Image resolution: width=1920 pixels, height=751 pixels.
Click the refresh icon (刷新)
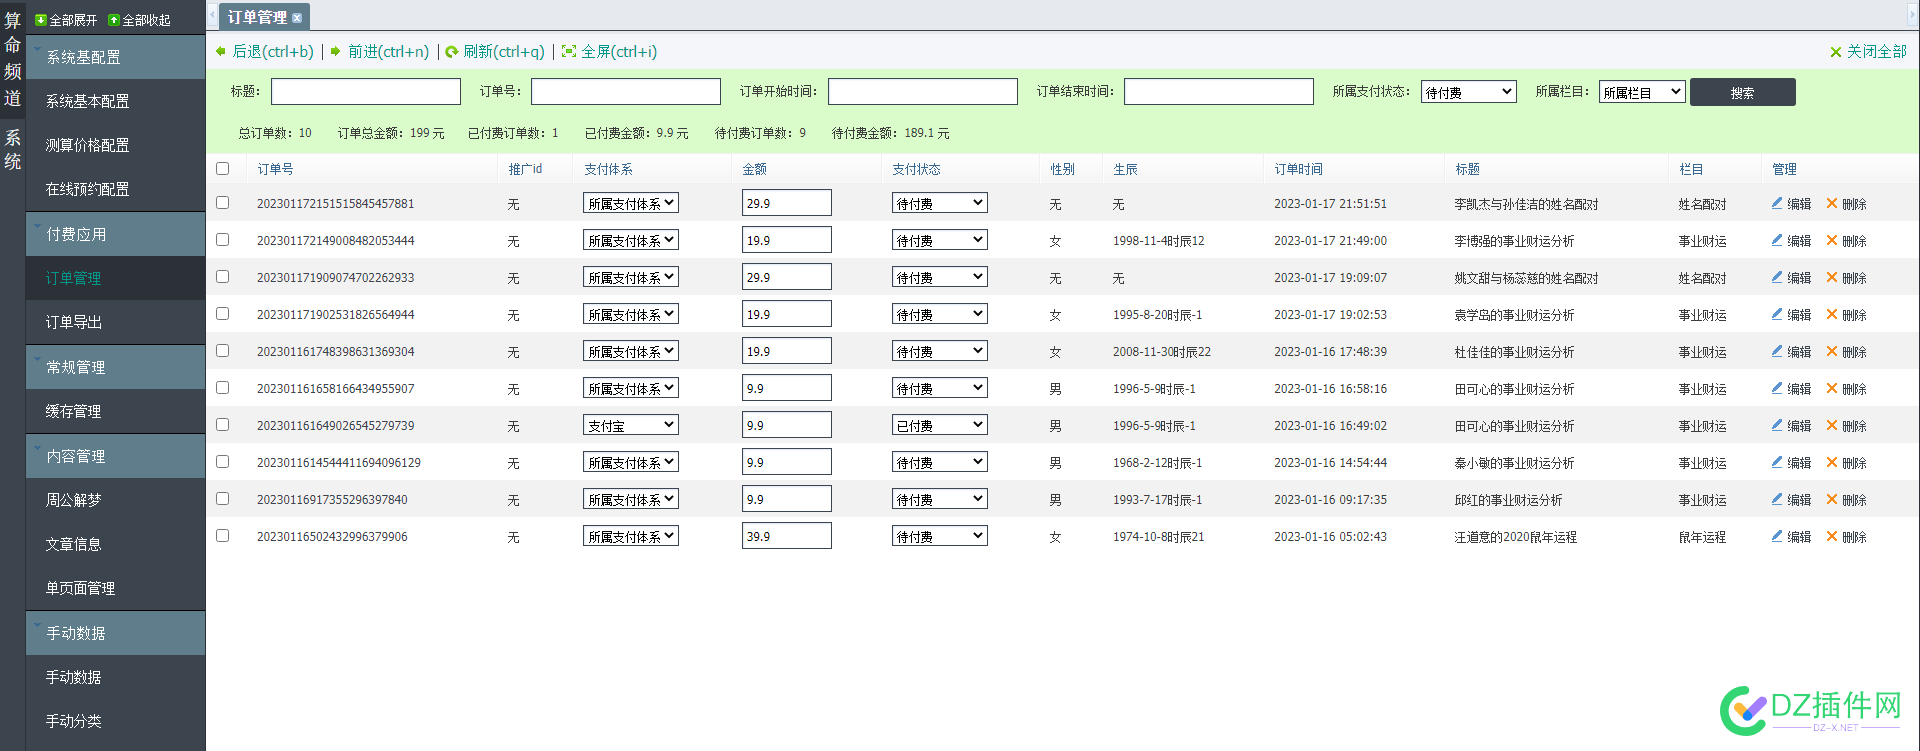452,52
